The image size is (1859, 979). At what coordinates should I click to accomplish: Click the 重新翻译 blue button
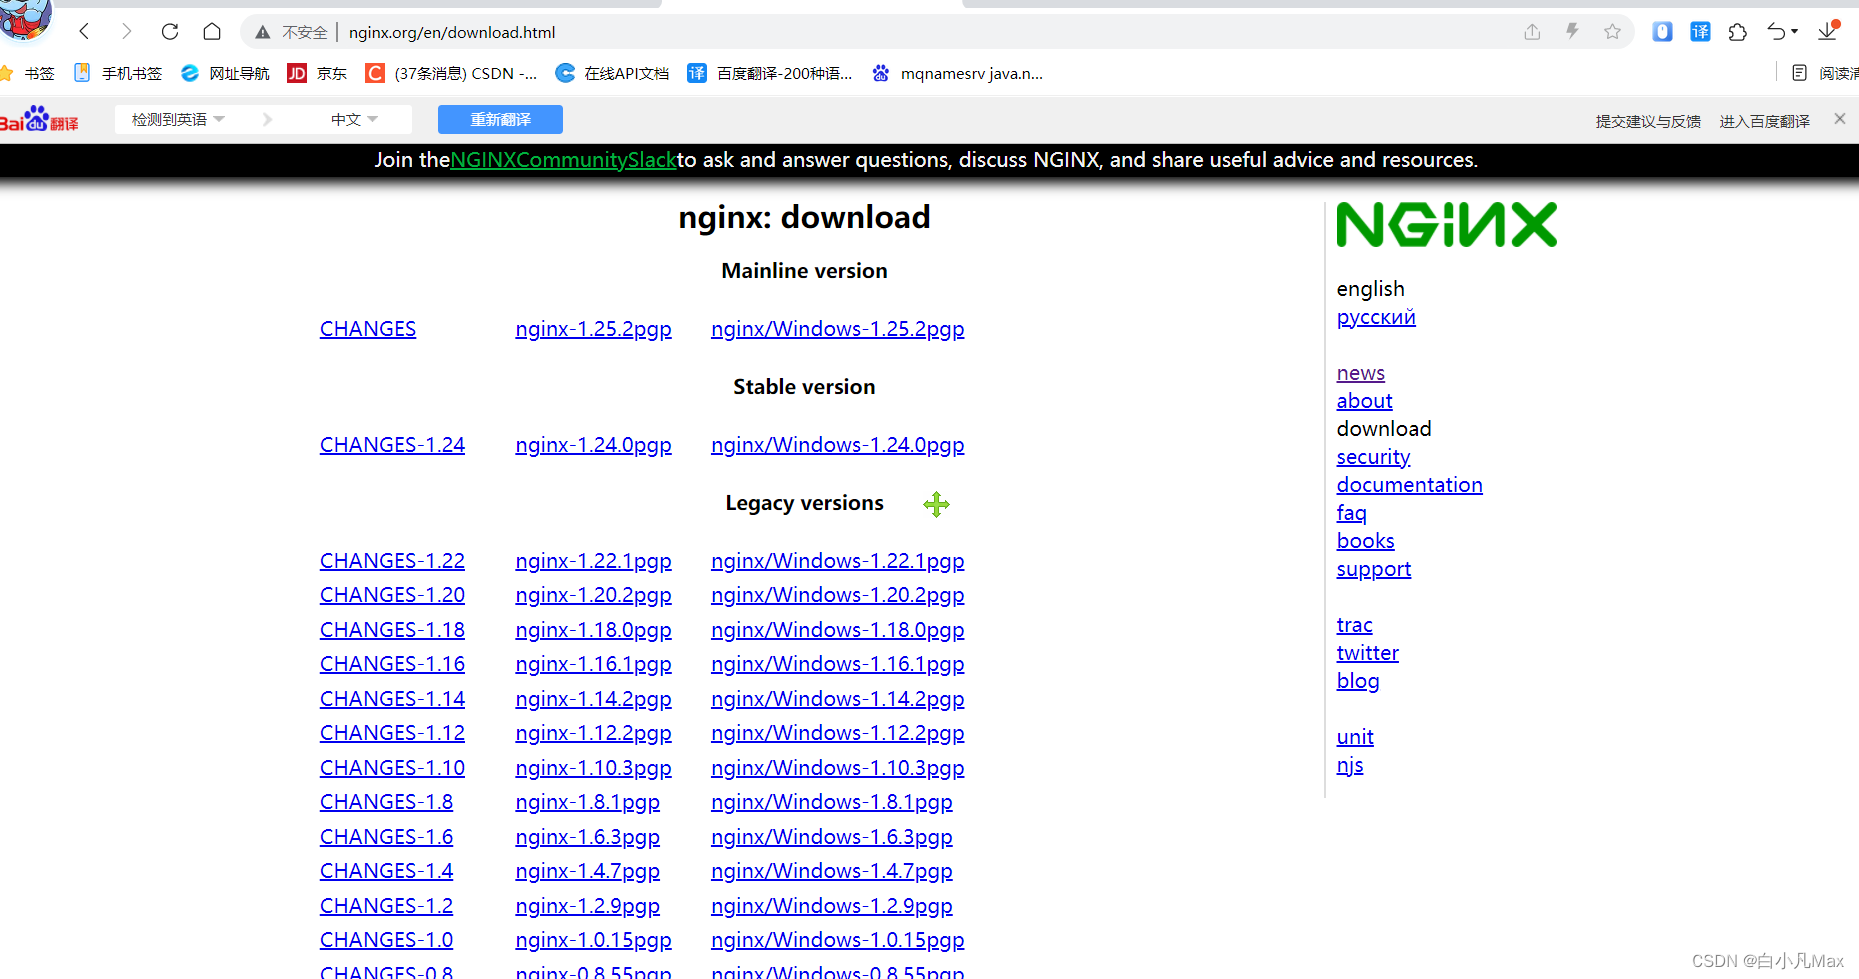[500, 119]
